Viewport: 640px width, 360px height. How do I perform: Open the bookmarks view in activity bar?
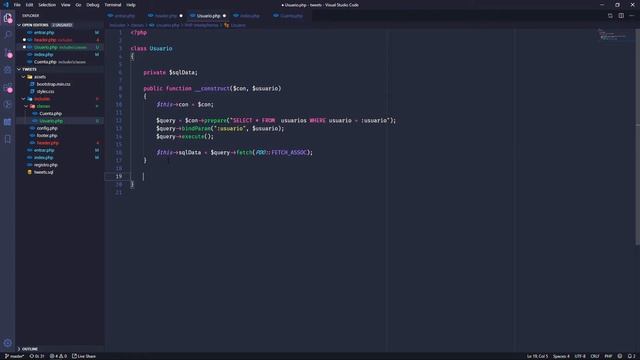click(8, 139)
